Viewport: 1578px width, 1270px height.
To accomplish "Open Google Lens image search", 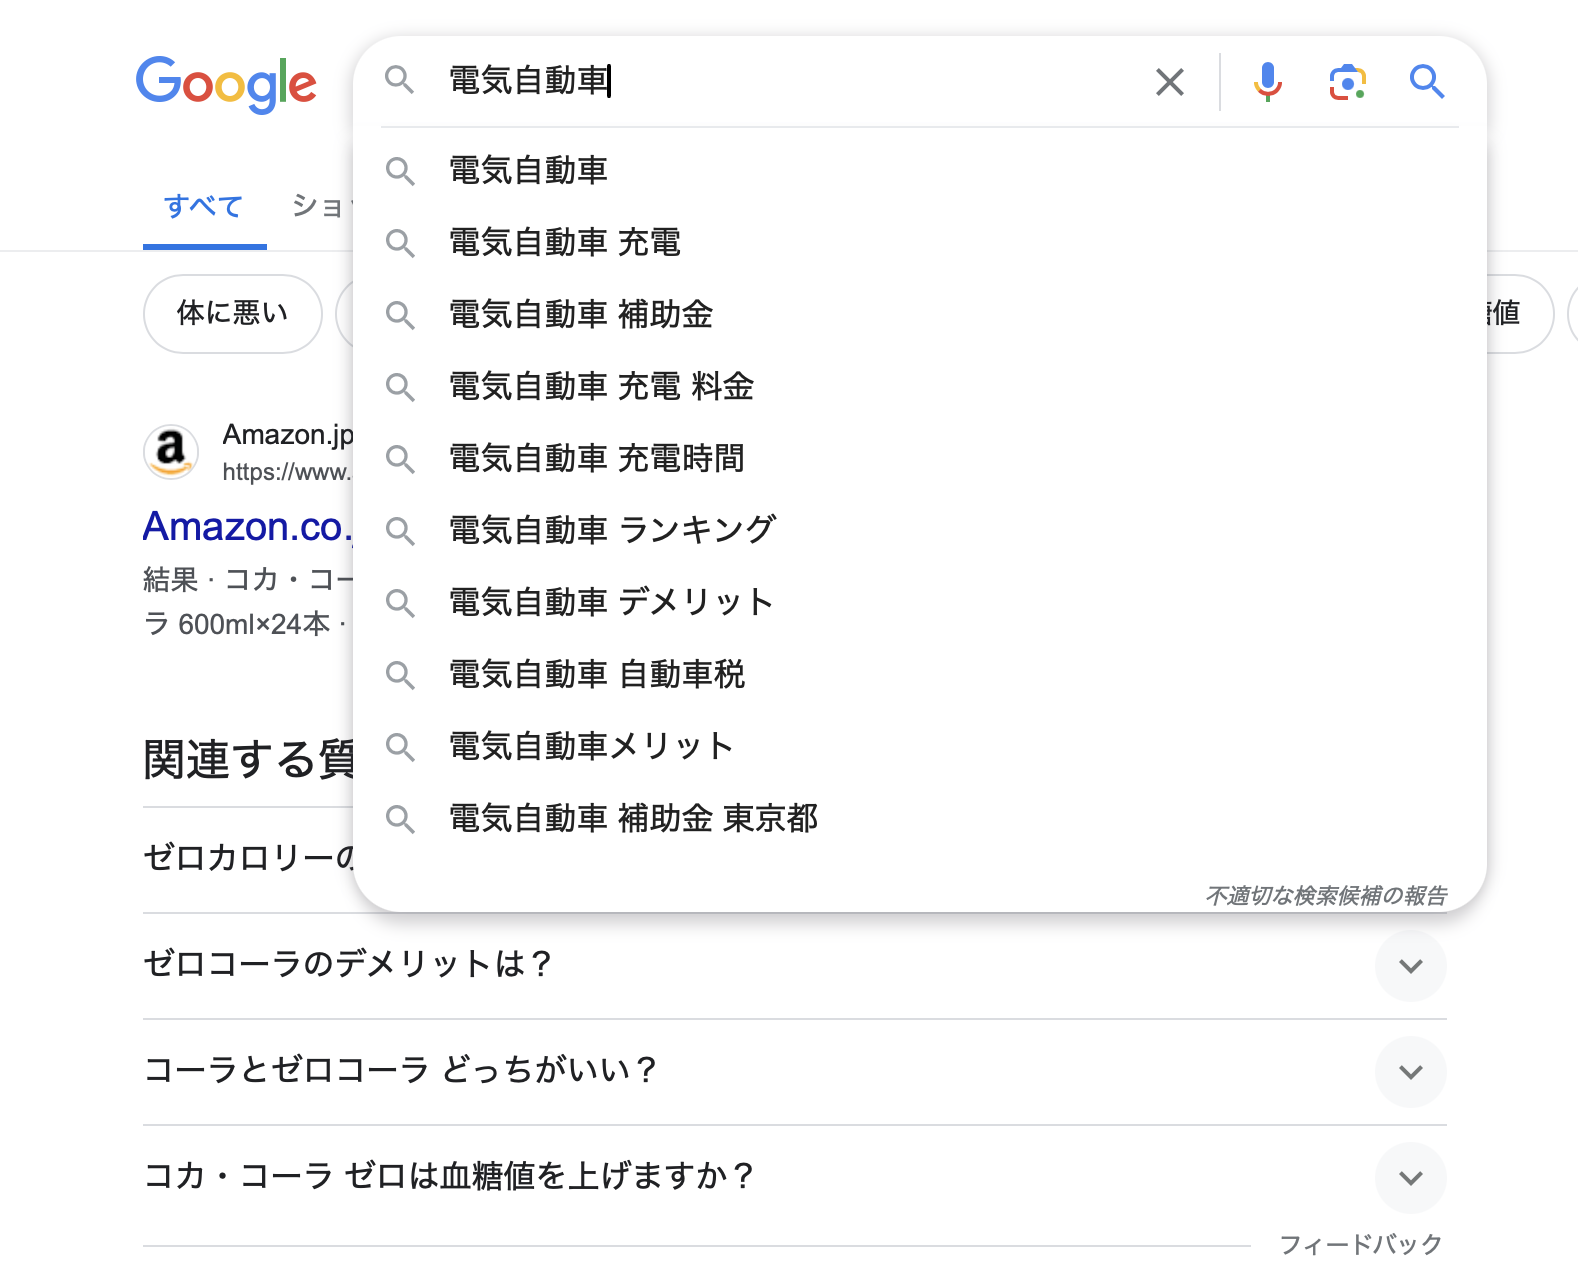I will (1347, 82).
